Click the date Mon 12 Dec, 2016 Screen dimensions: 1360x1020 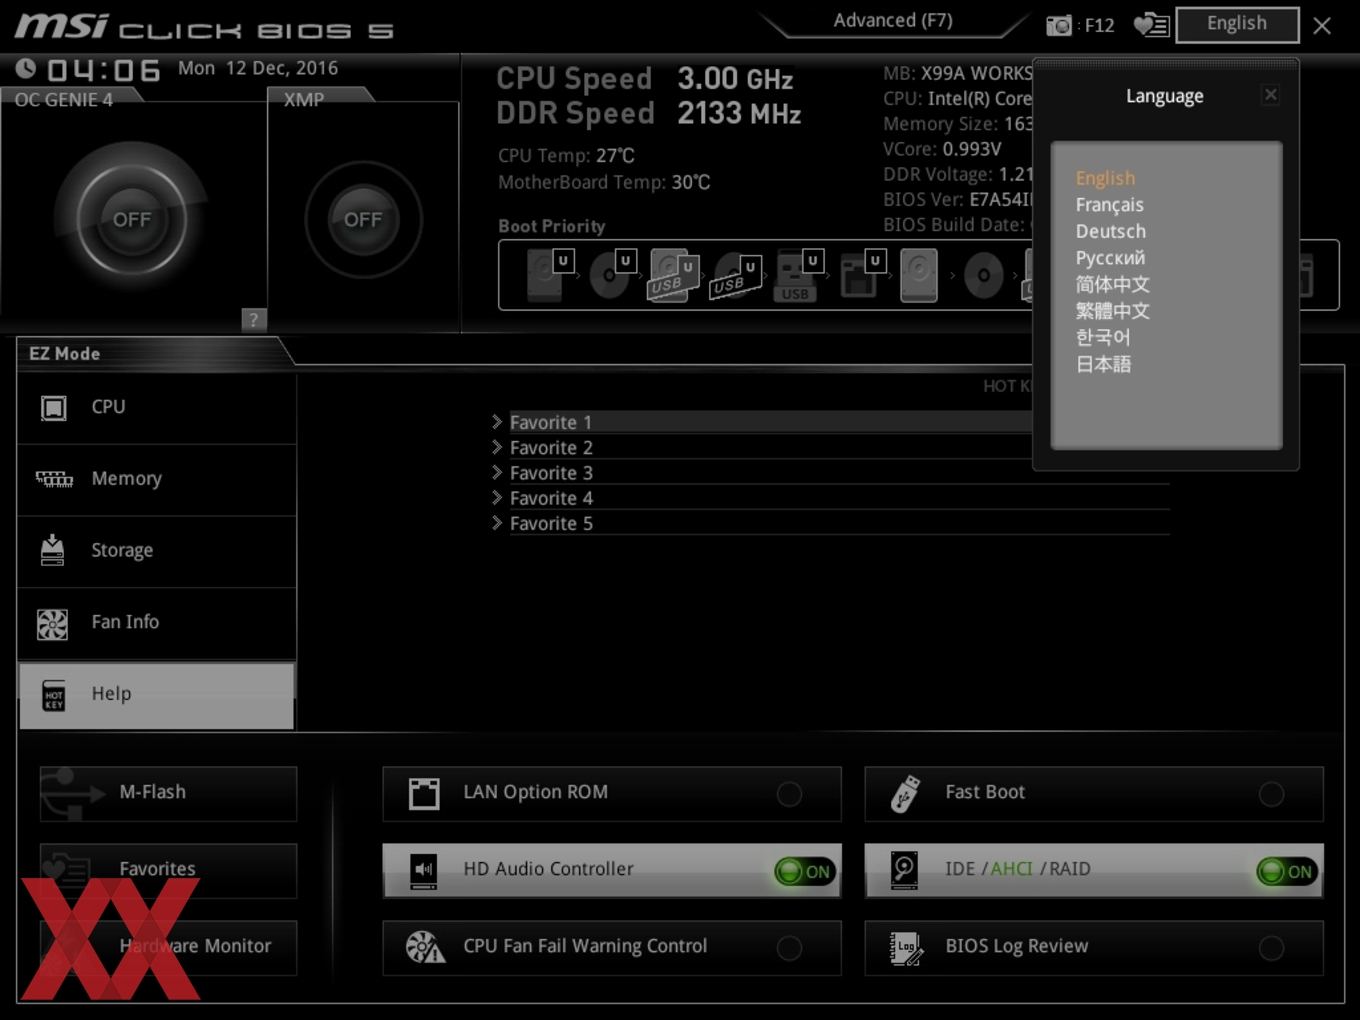pos(258,68)
